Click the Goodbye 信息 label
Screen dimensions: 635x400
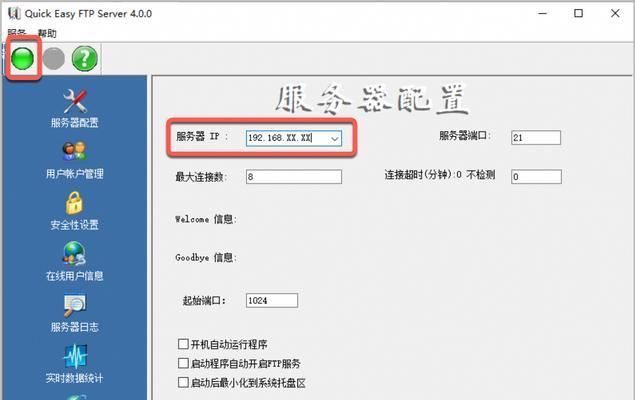[205, 257]
